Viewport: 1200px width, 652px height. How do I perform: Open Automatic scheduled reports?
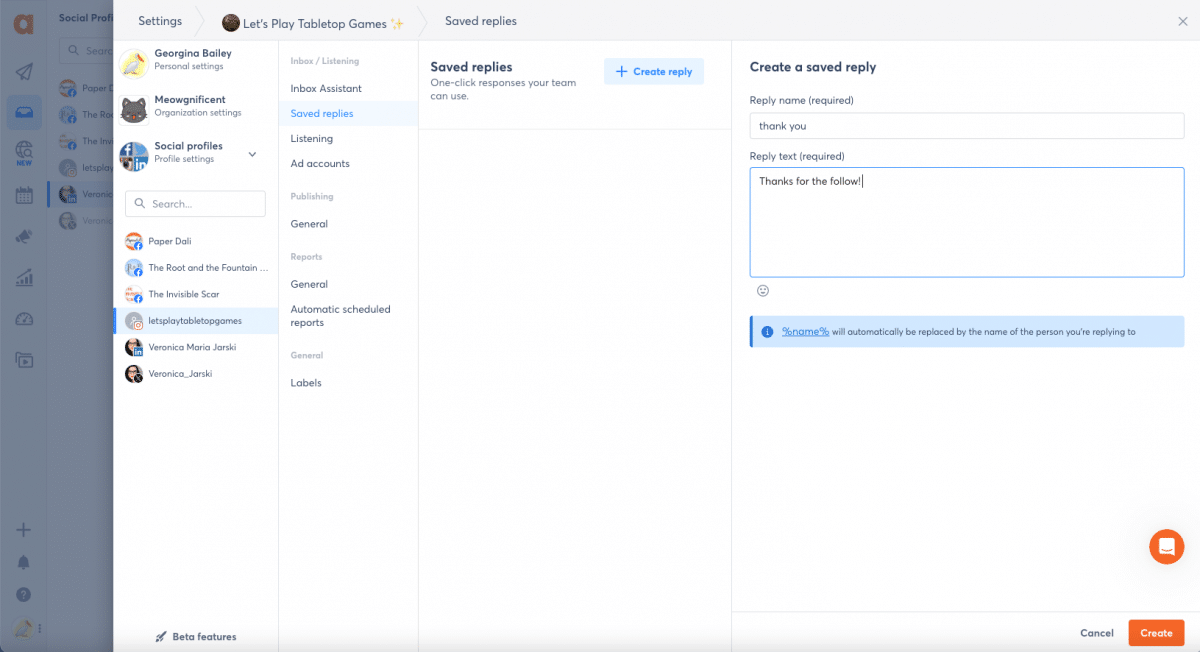[340, 316]
